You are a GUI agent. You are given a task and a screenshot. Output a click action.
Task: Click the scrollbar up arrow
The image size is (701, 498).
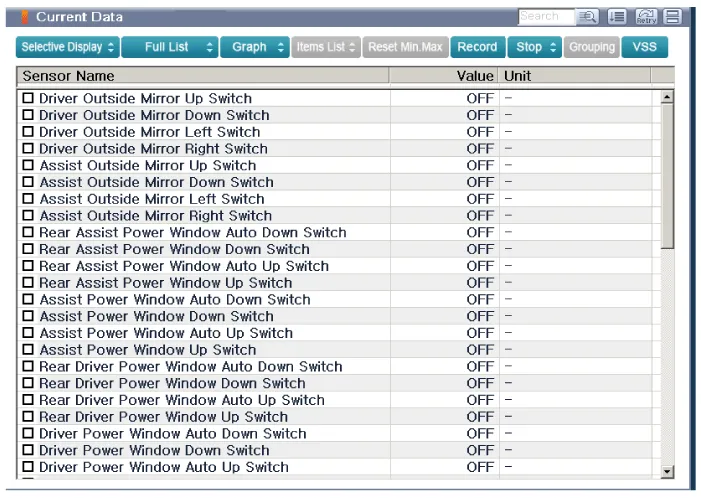tap(668, 97)
